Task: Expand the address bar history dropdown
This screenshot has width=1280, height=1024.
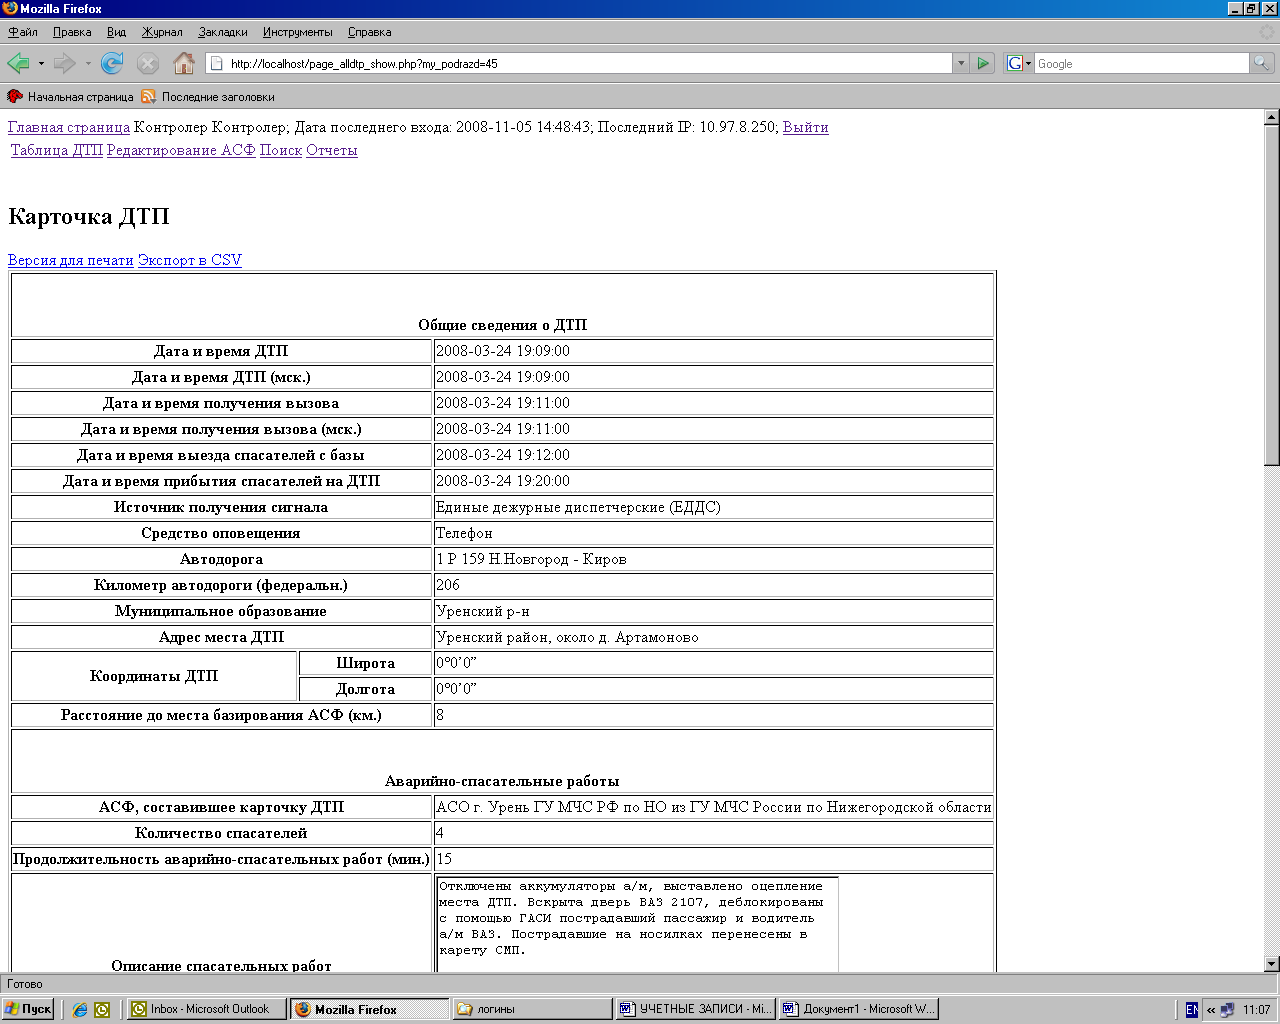Action: point(961,64)
